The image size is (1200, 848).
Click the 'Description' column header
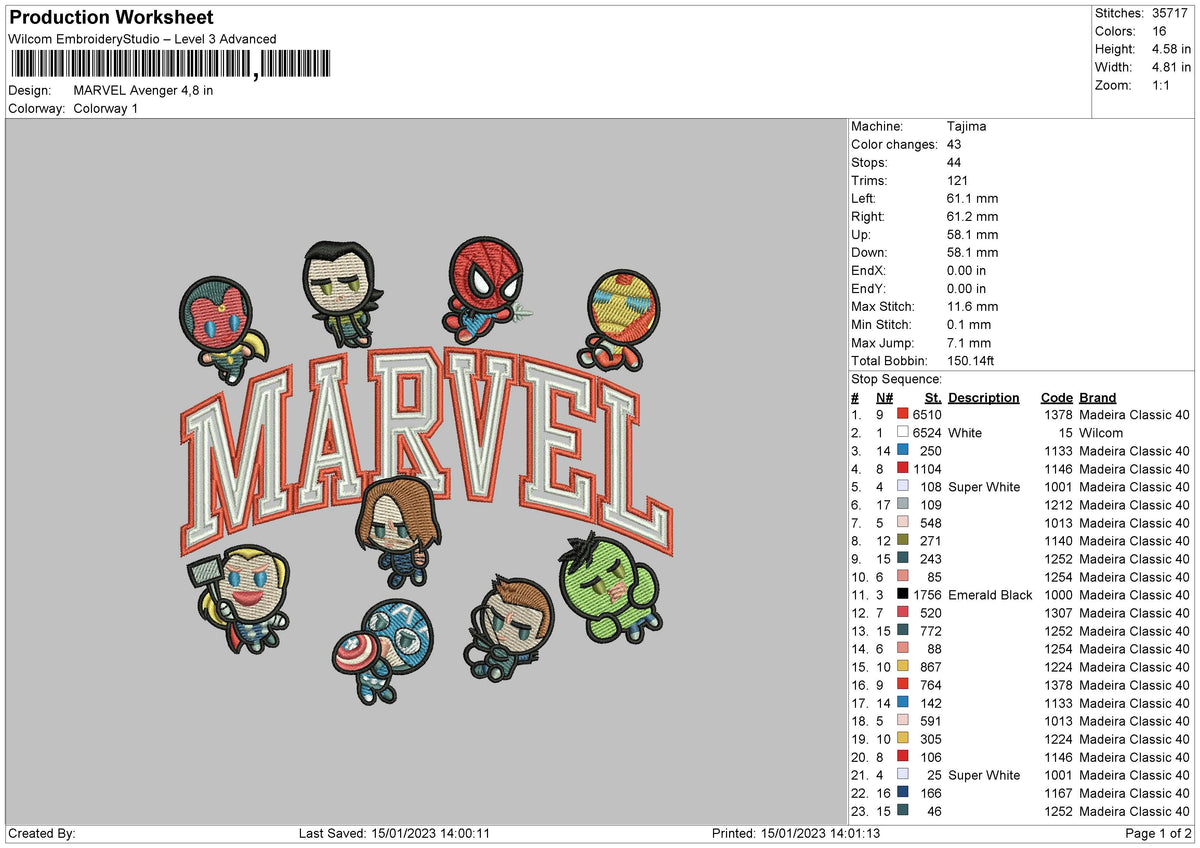click(x=984, y=397)
